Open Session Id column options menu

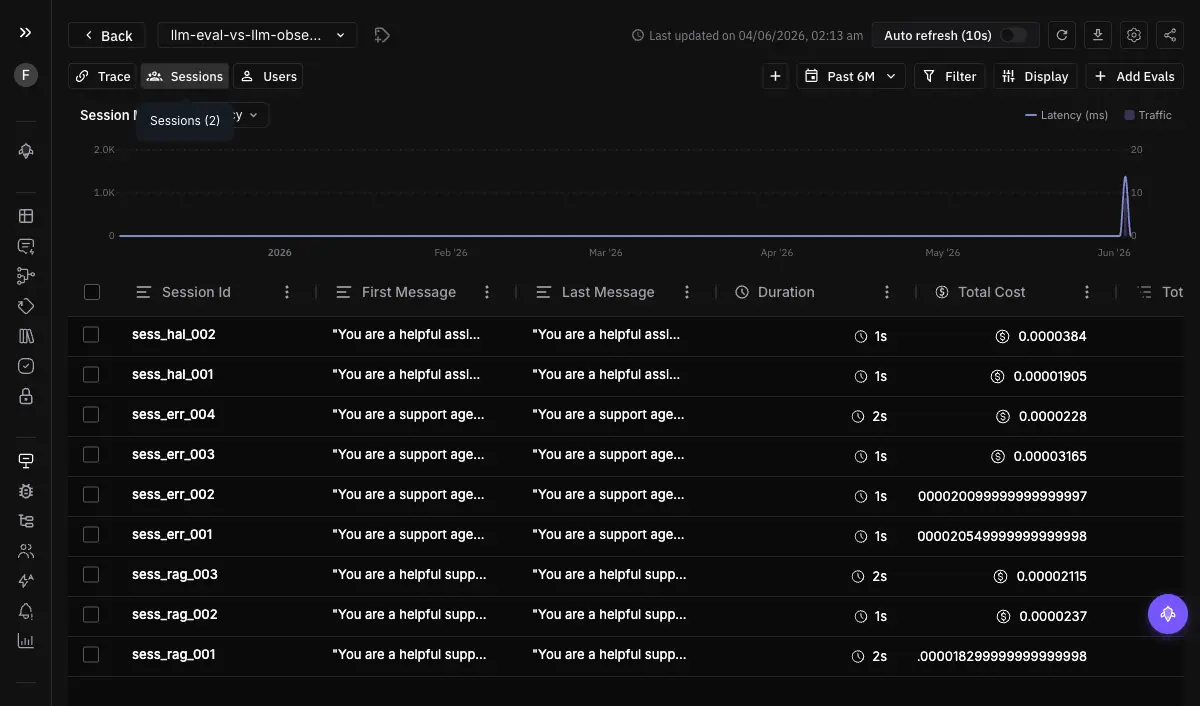(x=287, y=292)
